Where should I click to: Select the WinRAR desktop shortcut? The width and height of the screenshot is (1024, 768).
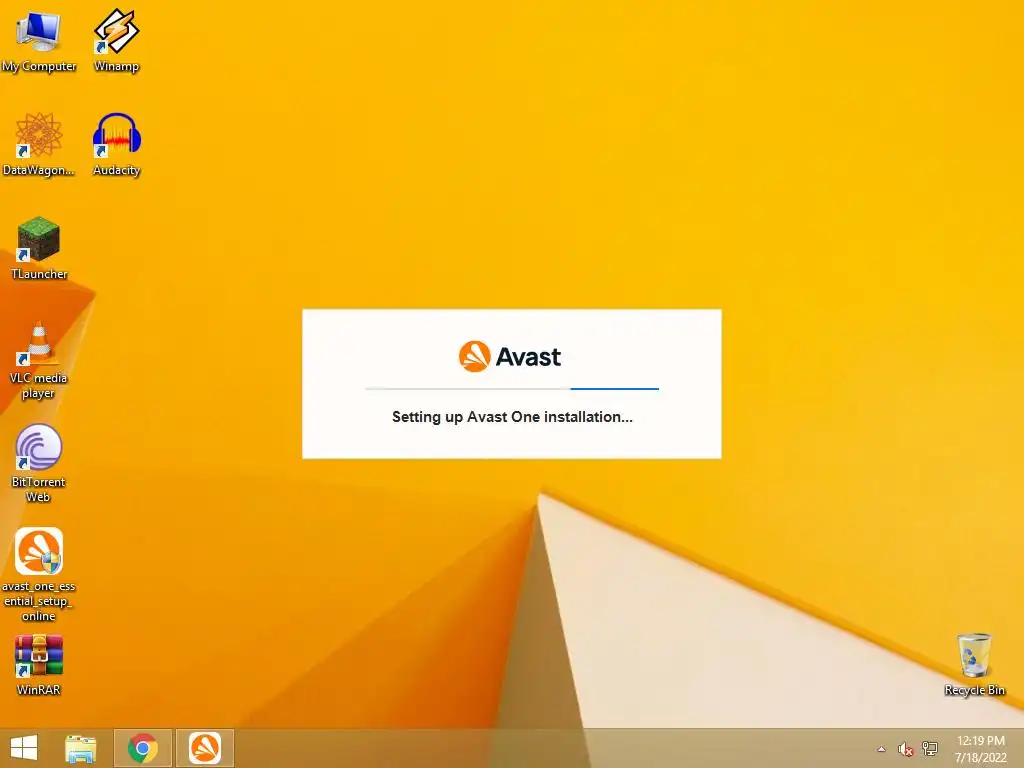tap(39, 665)
